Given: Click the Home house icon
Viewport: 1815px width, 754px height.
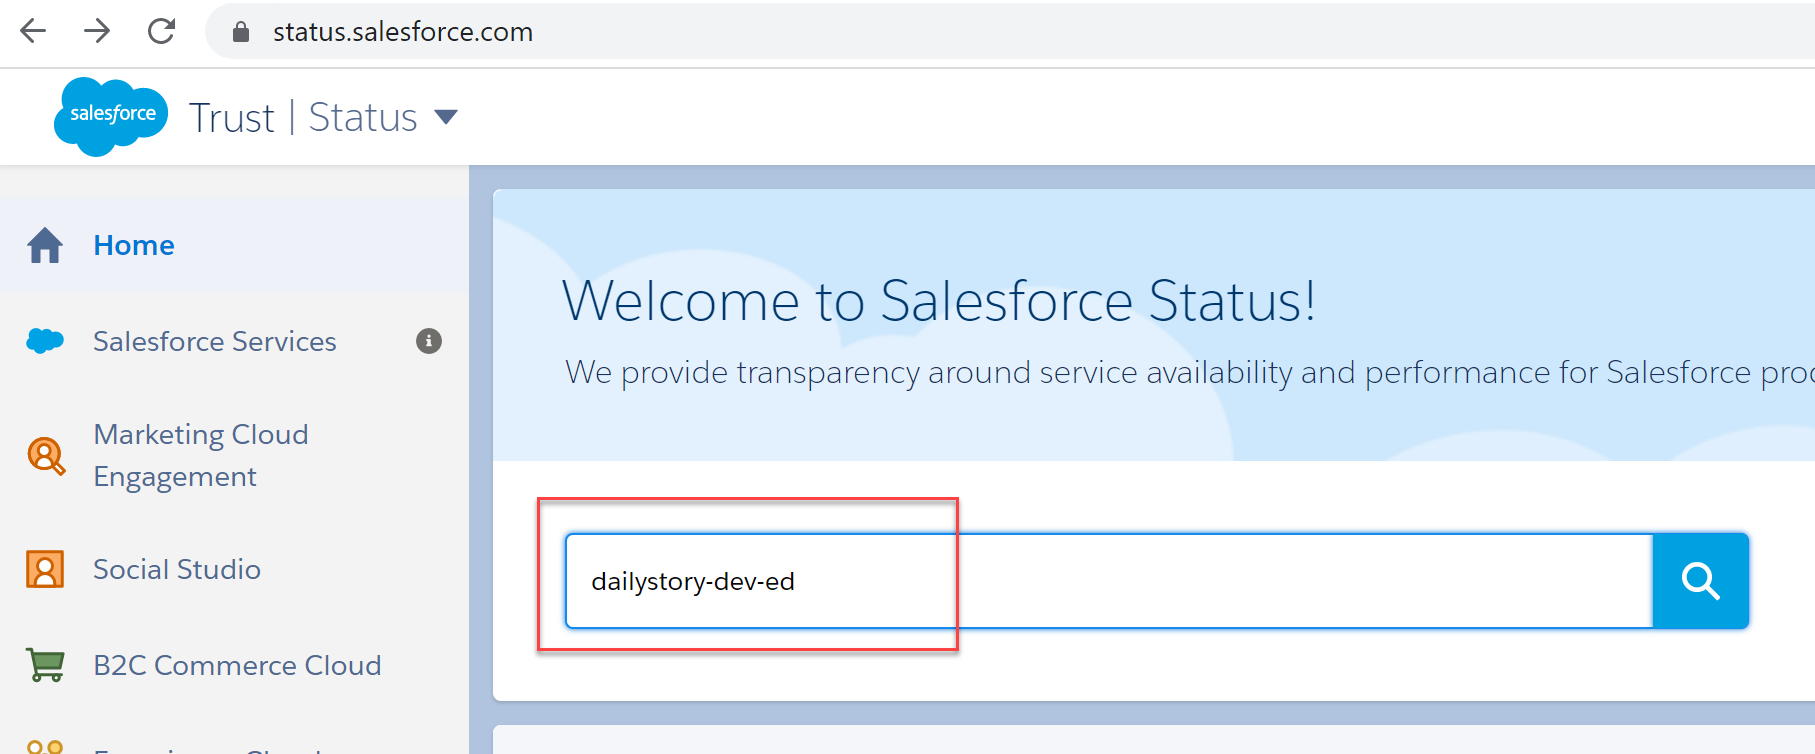Looking at the screenshot, I should pyautogui.click(x=45, y=245).
